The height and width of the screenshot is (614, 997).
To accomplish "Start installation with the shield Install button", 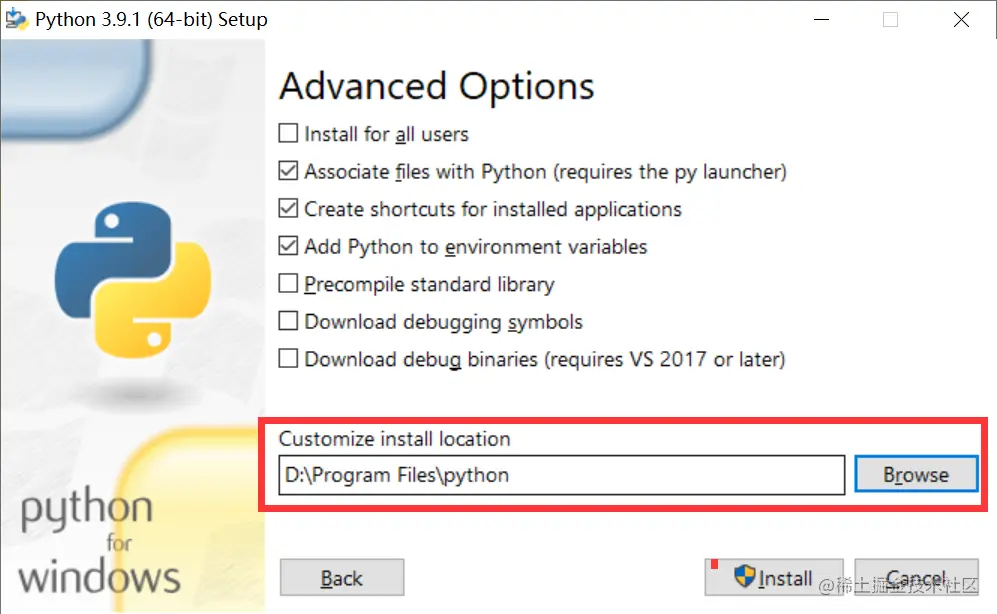I will (x=774, y=578).
